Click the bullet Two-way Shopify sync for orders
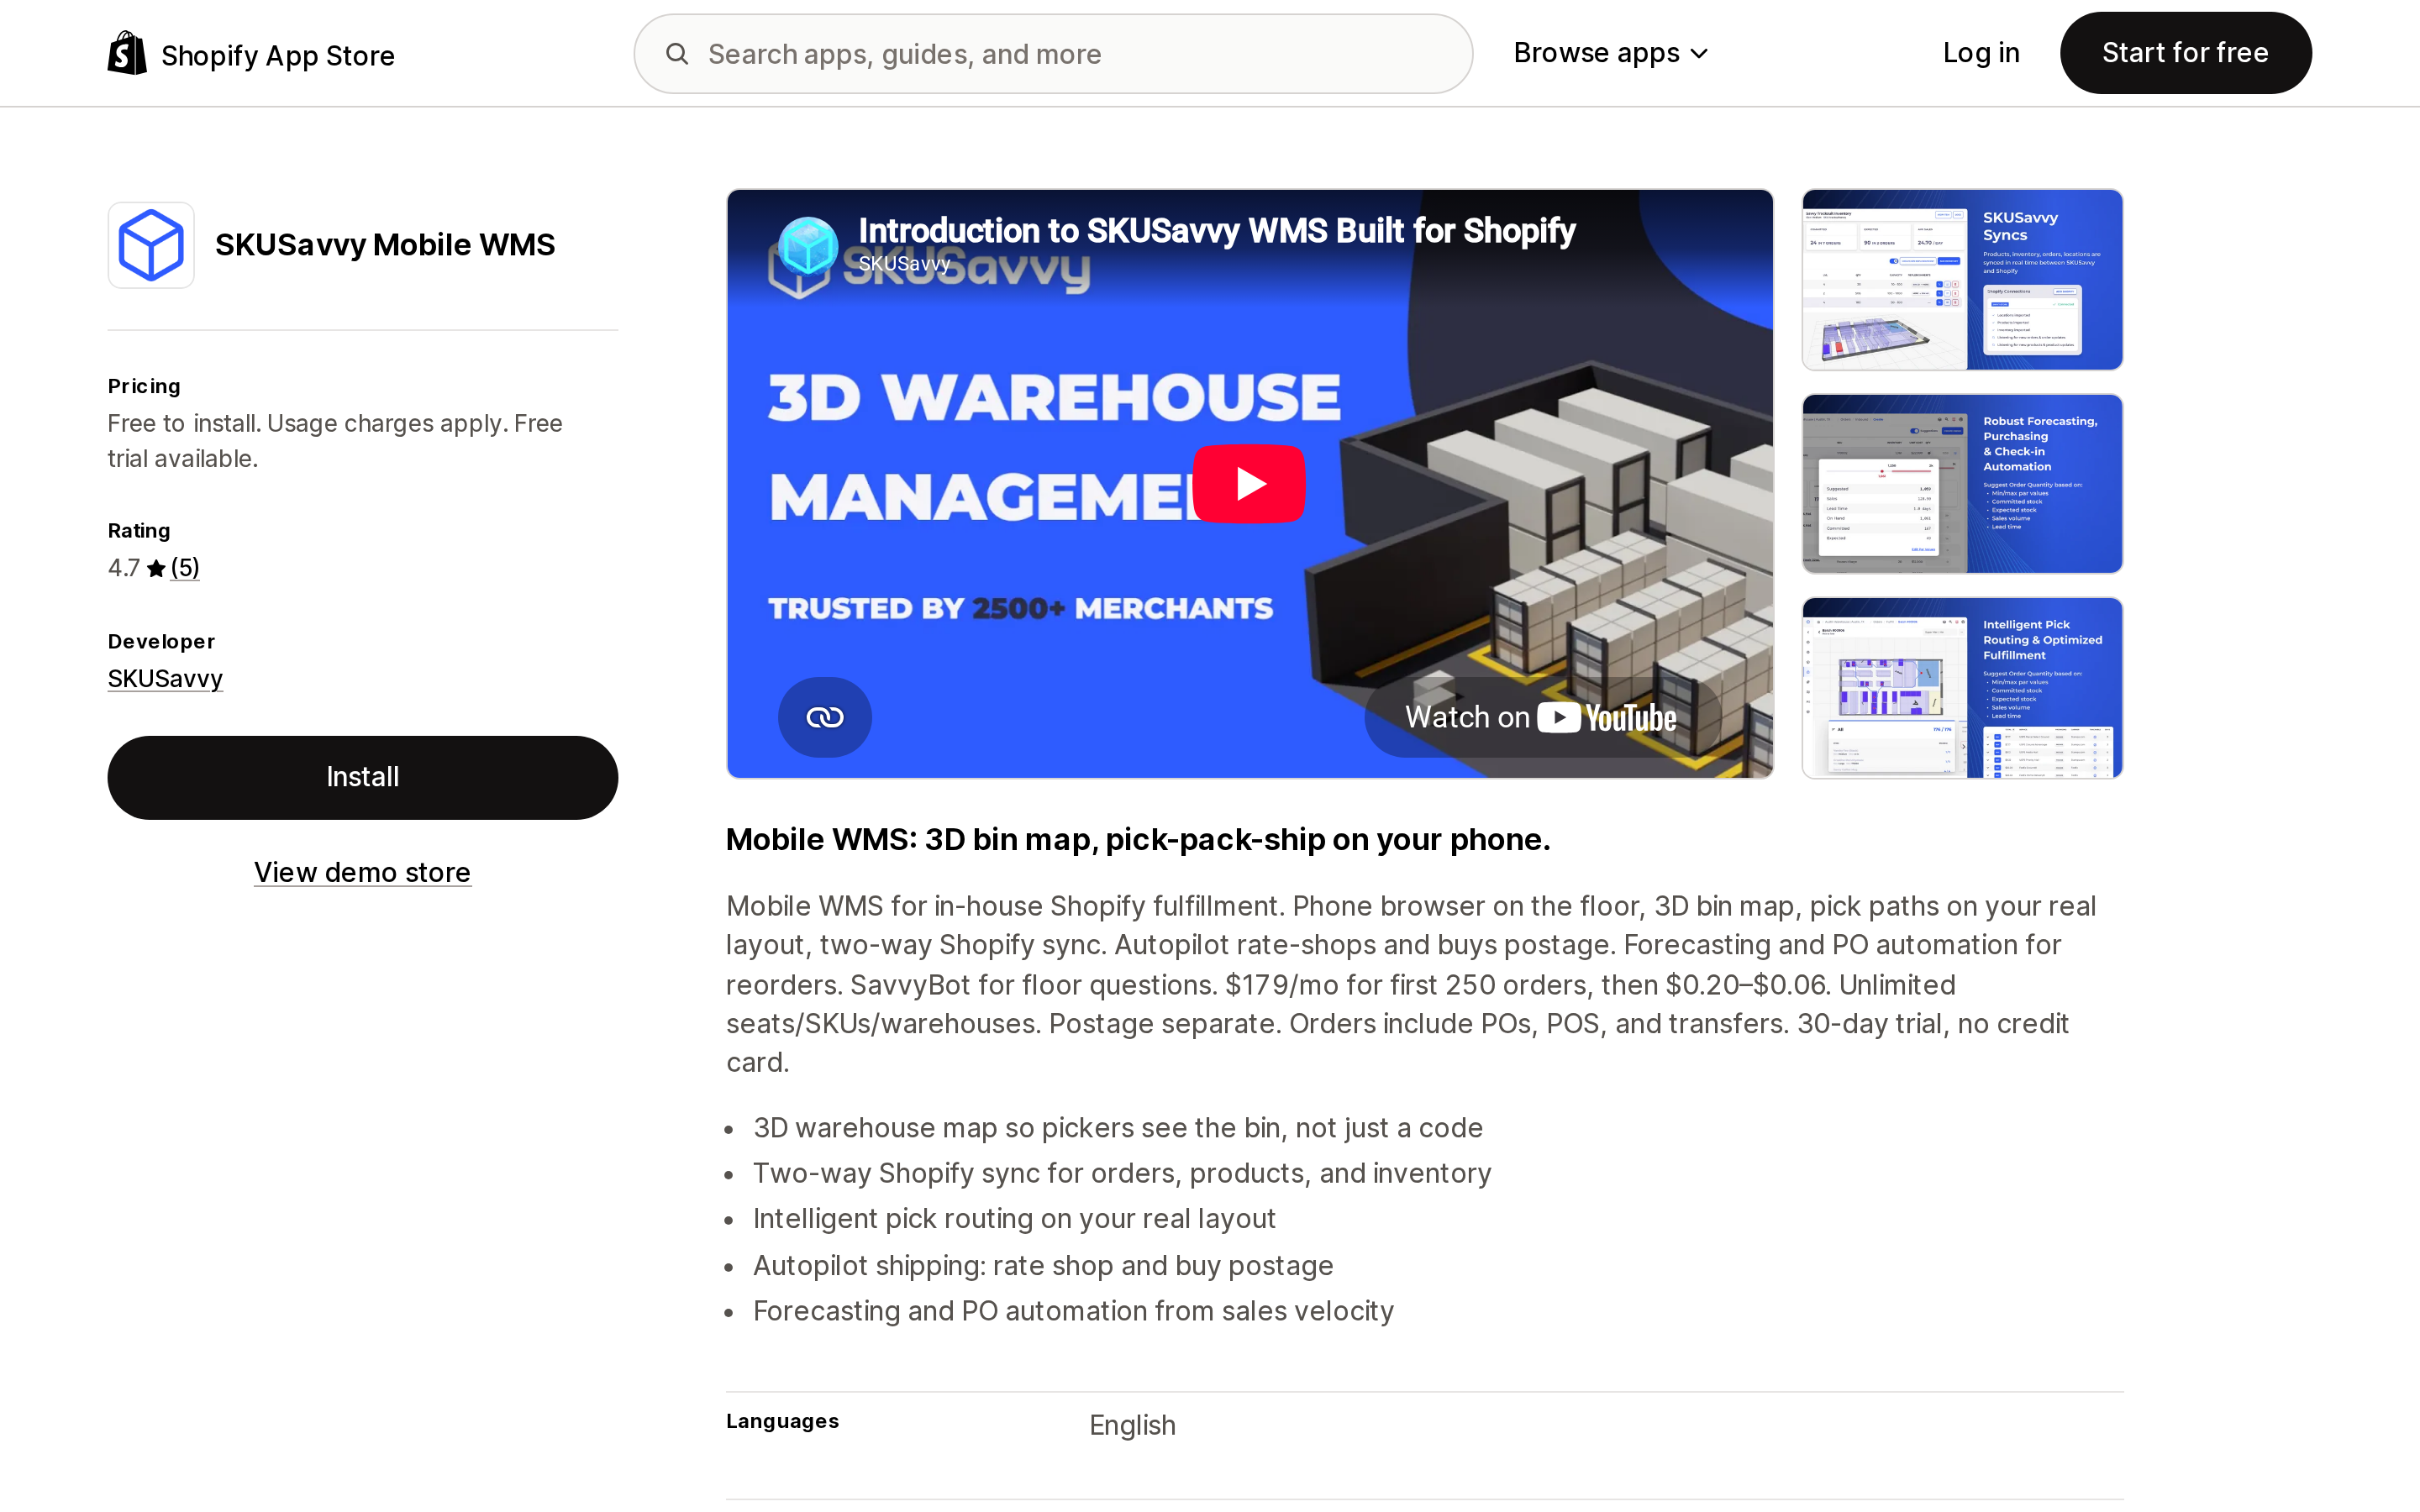The image size is (2420, 1512). pyautogui.click(x=1122, y=1173)
